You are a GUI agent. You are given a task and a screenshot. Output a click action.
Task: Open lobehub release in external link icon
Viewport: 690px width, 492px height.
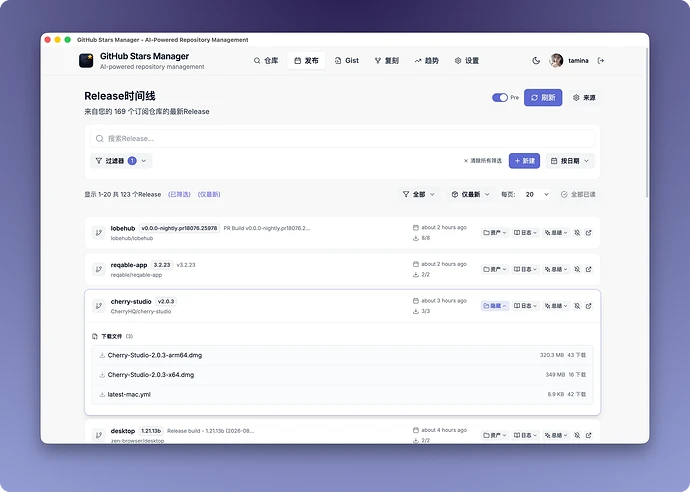point(588,232)
